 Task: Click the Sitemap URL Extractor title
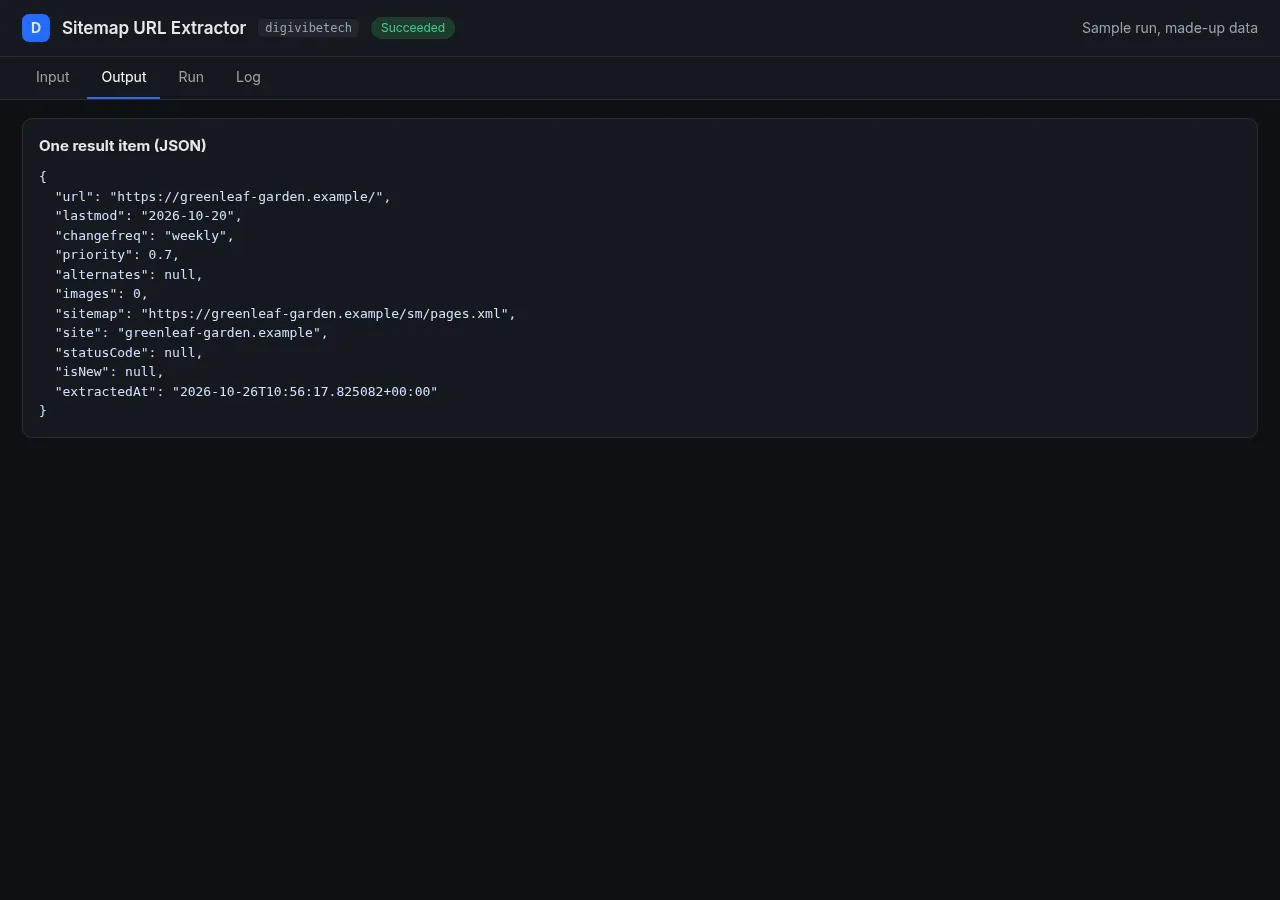point(154,28)
